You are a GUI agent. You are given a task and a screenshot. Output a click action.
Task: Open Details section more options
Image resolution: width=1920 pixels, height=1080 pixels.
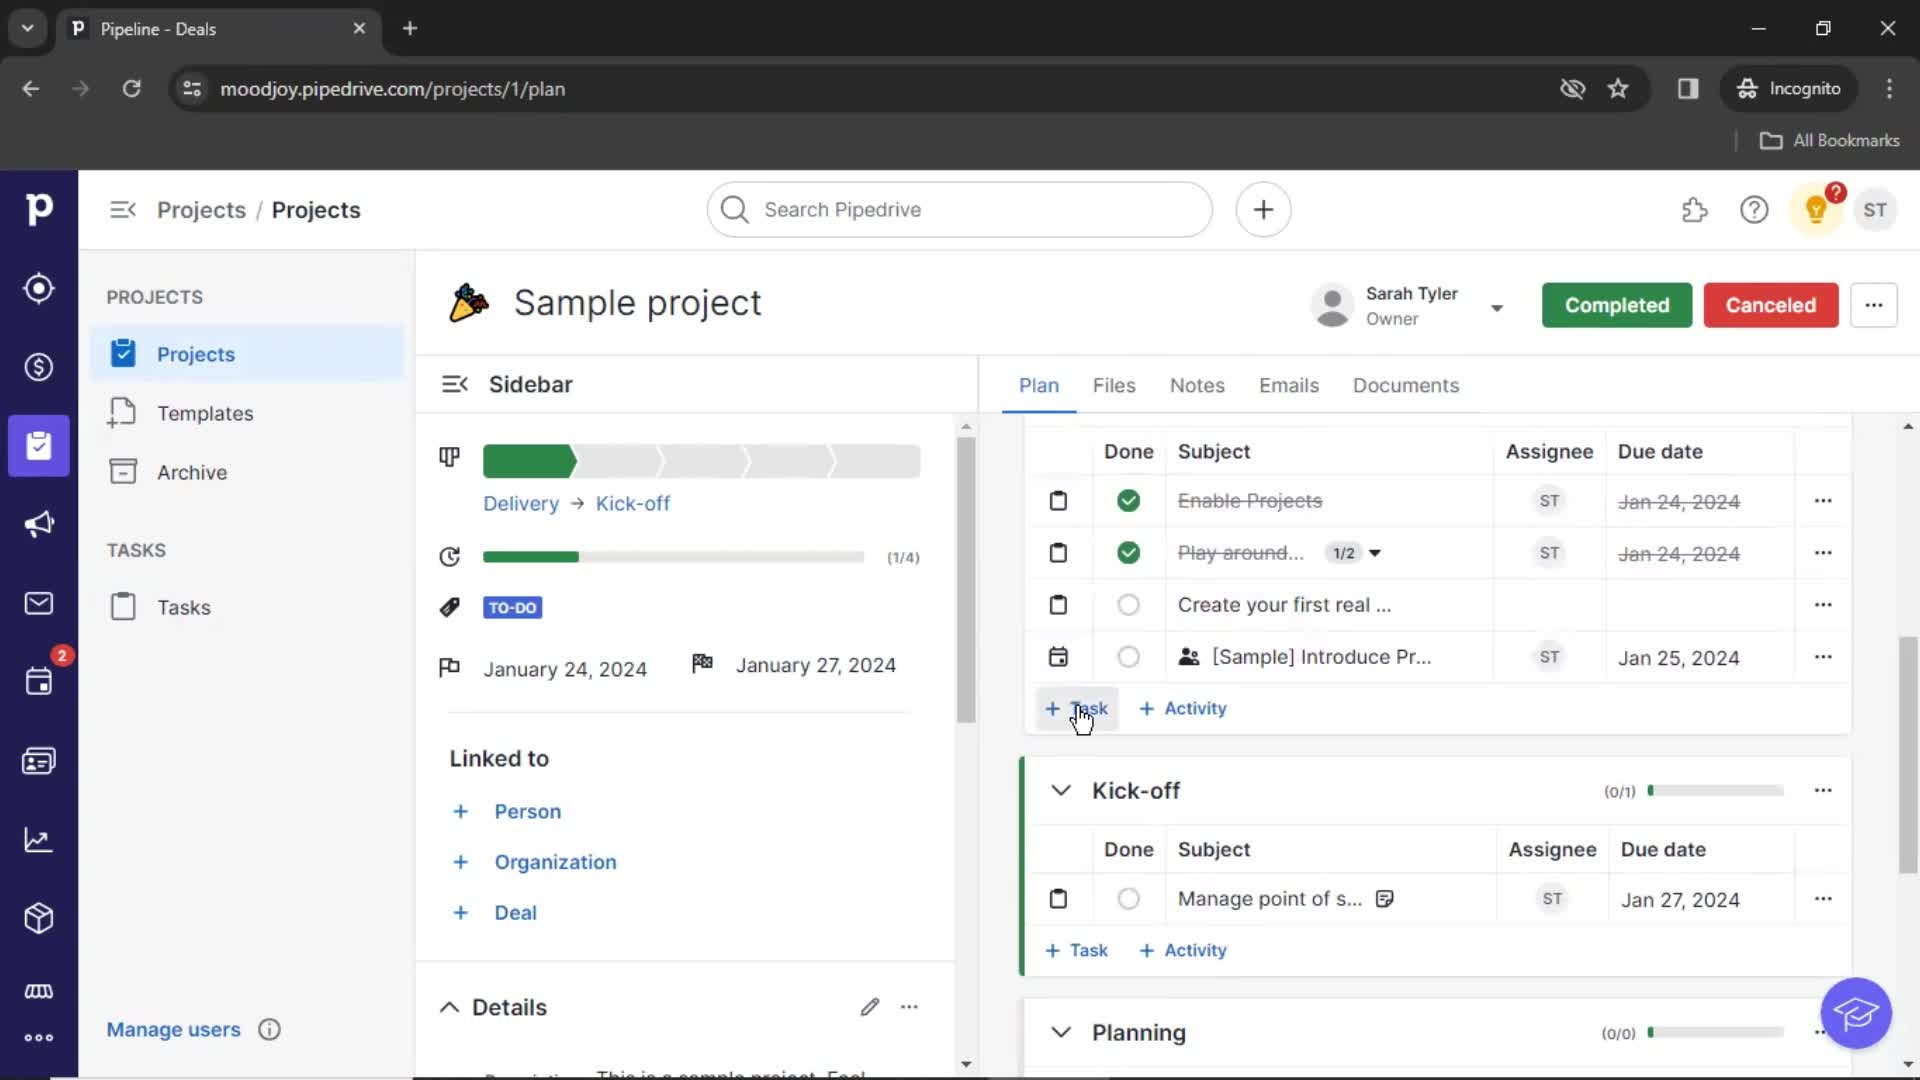pyautogui.click(x=909, y=1007)
